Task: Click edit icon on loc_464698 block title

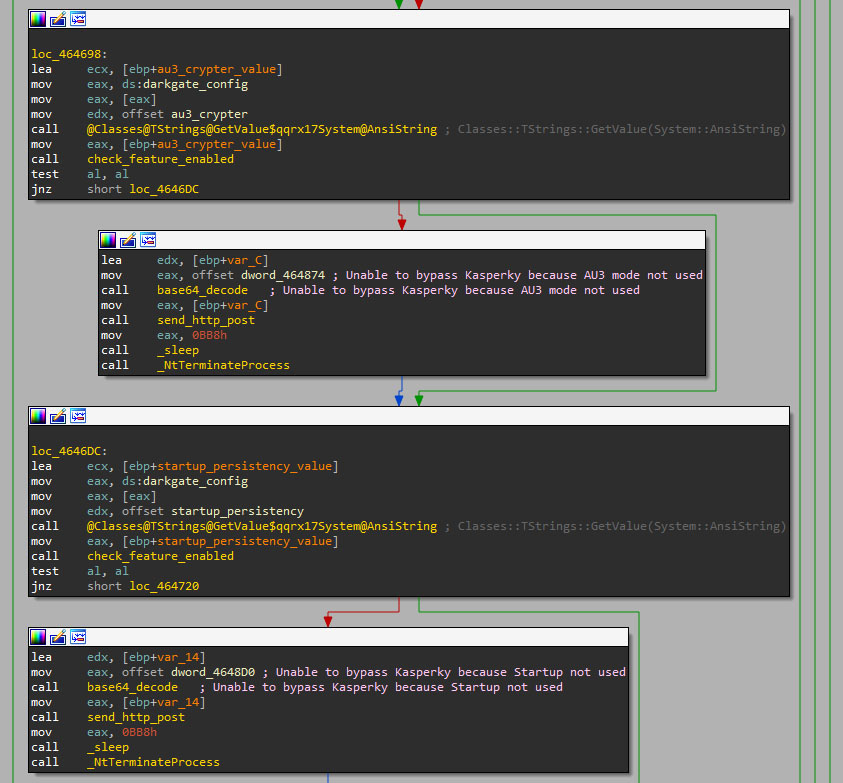Action: click(58, 19)
